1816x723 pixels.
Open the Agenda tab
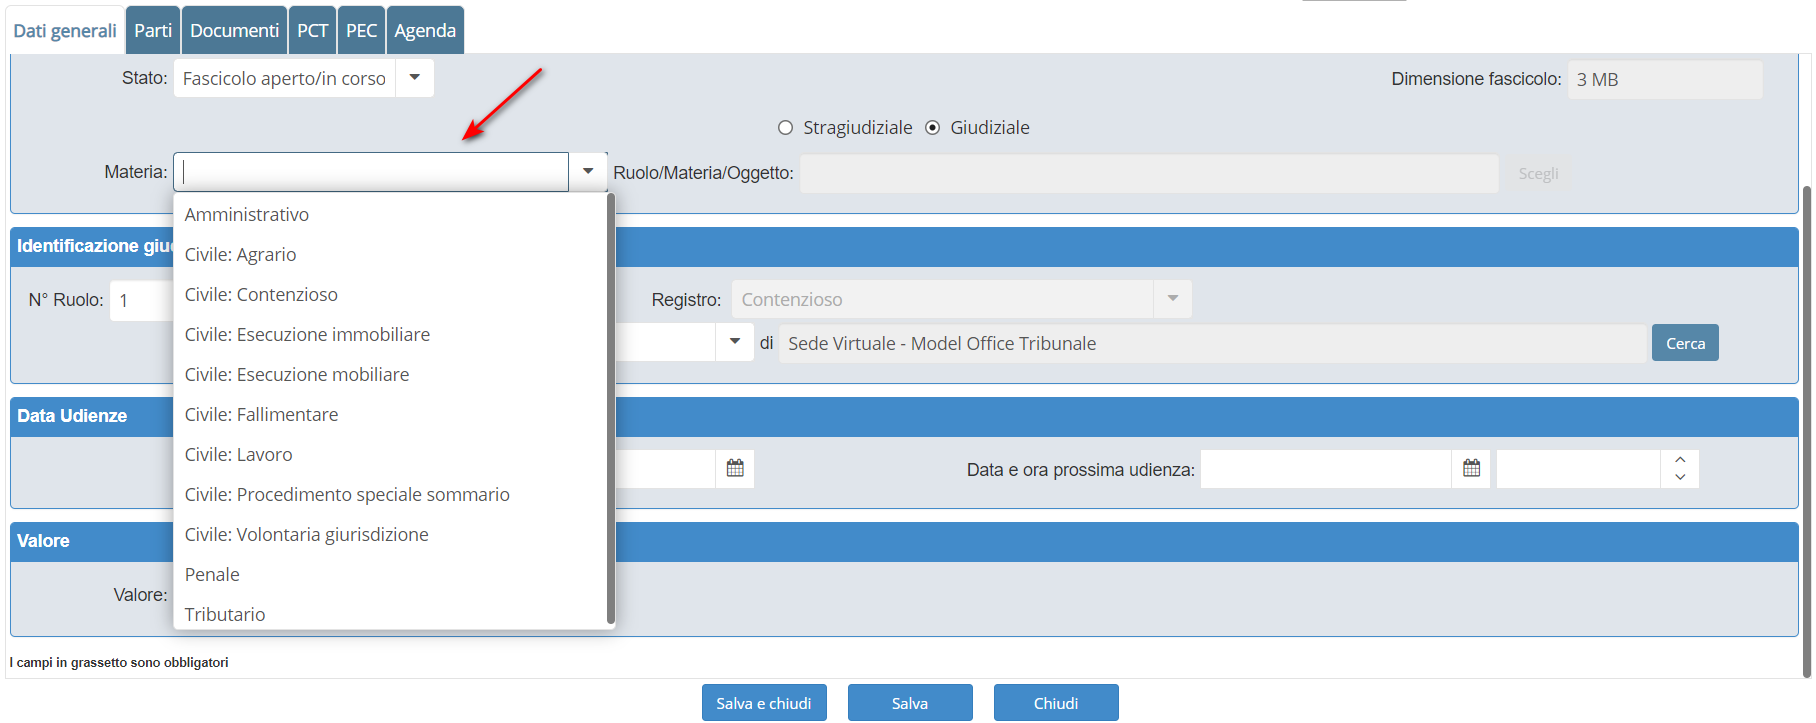coord(425,31)
